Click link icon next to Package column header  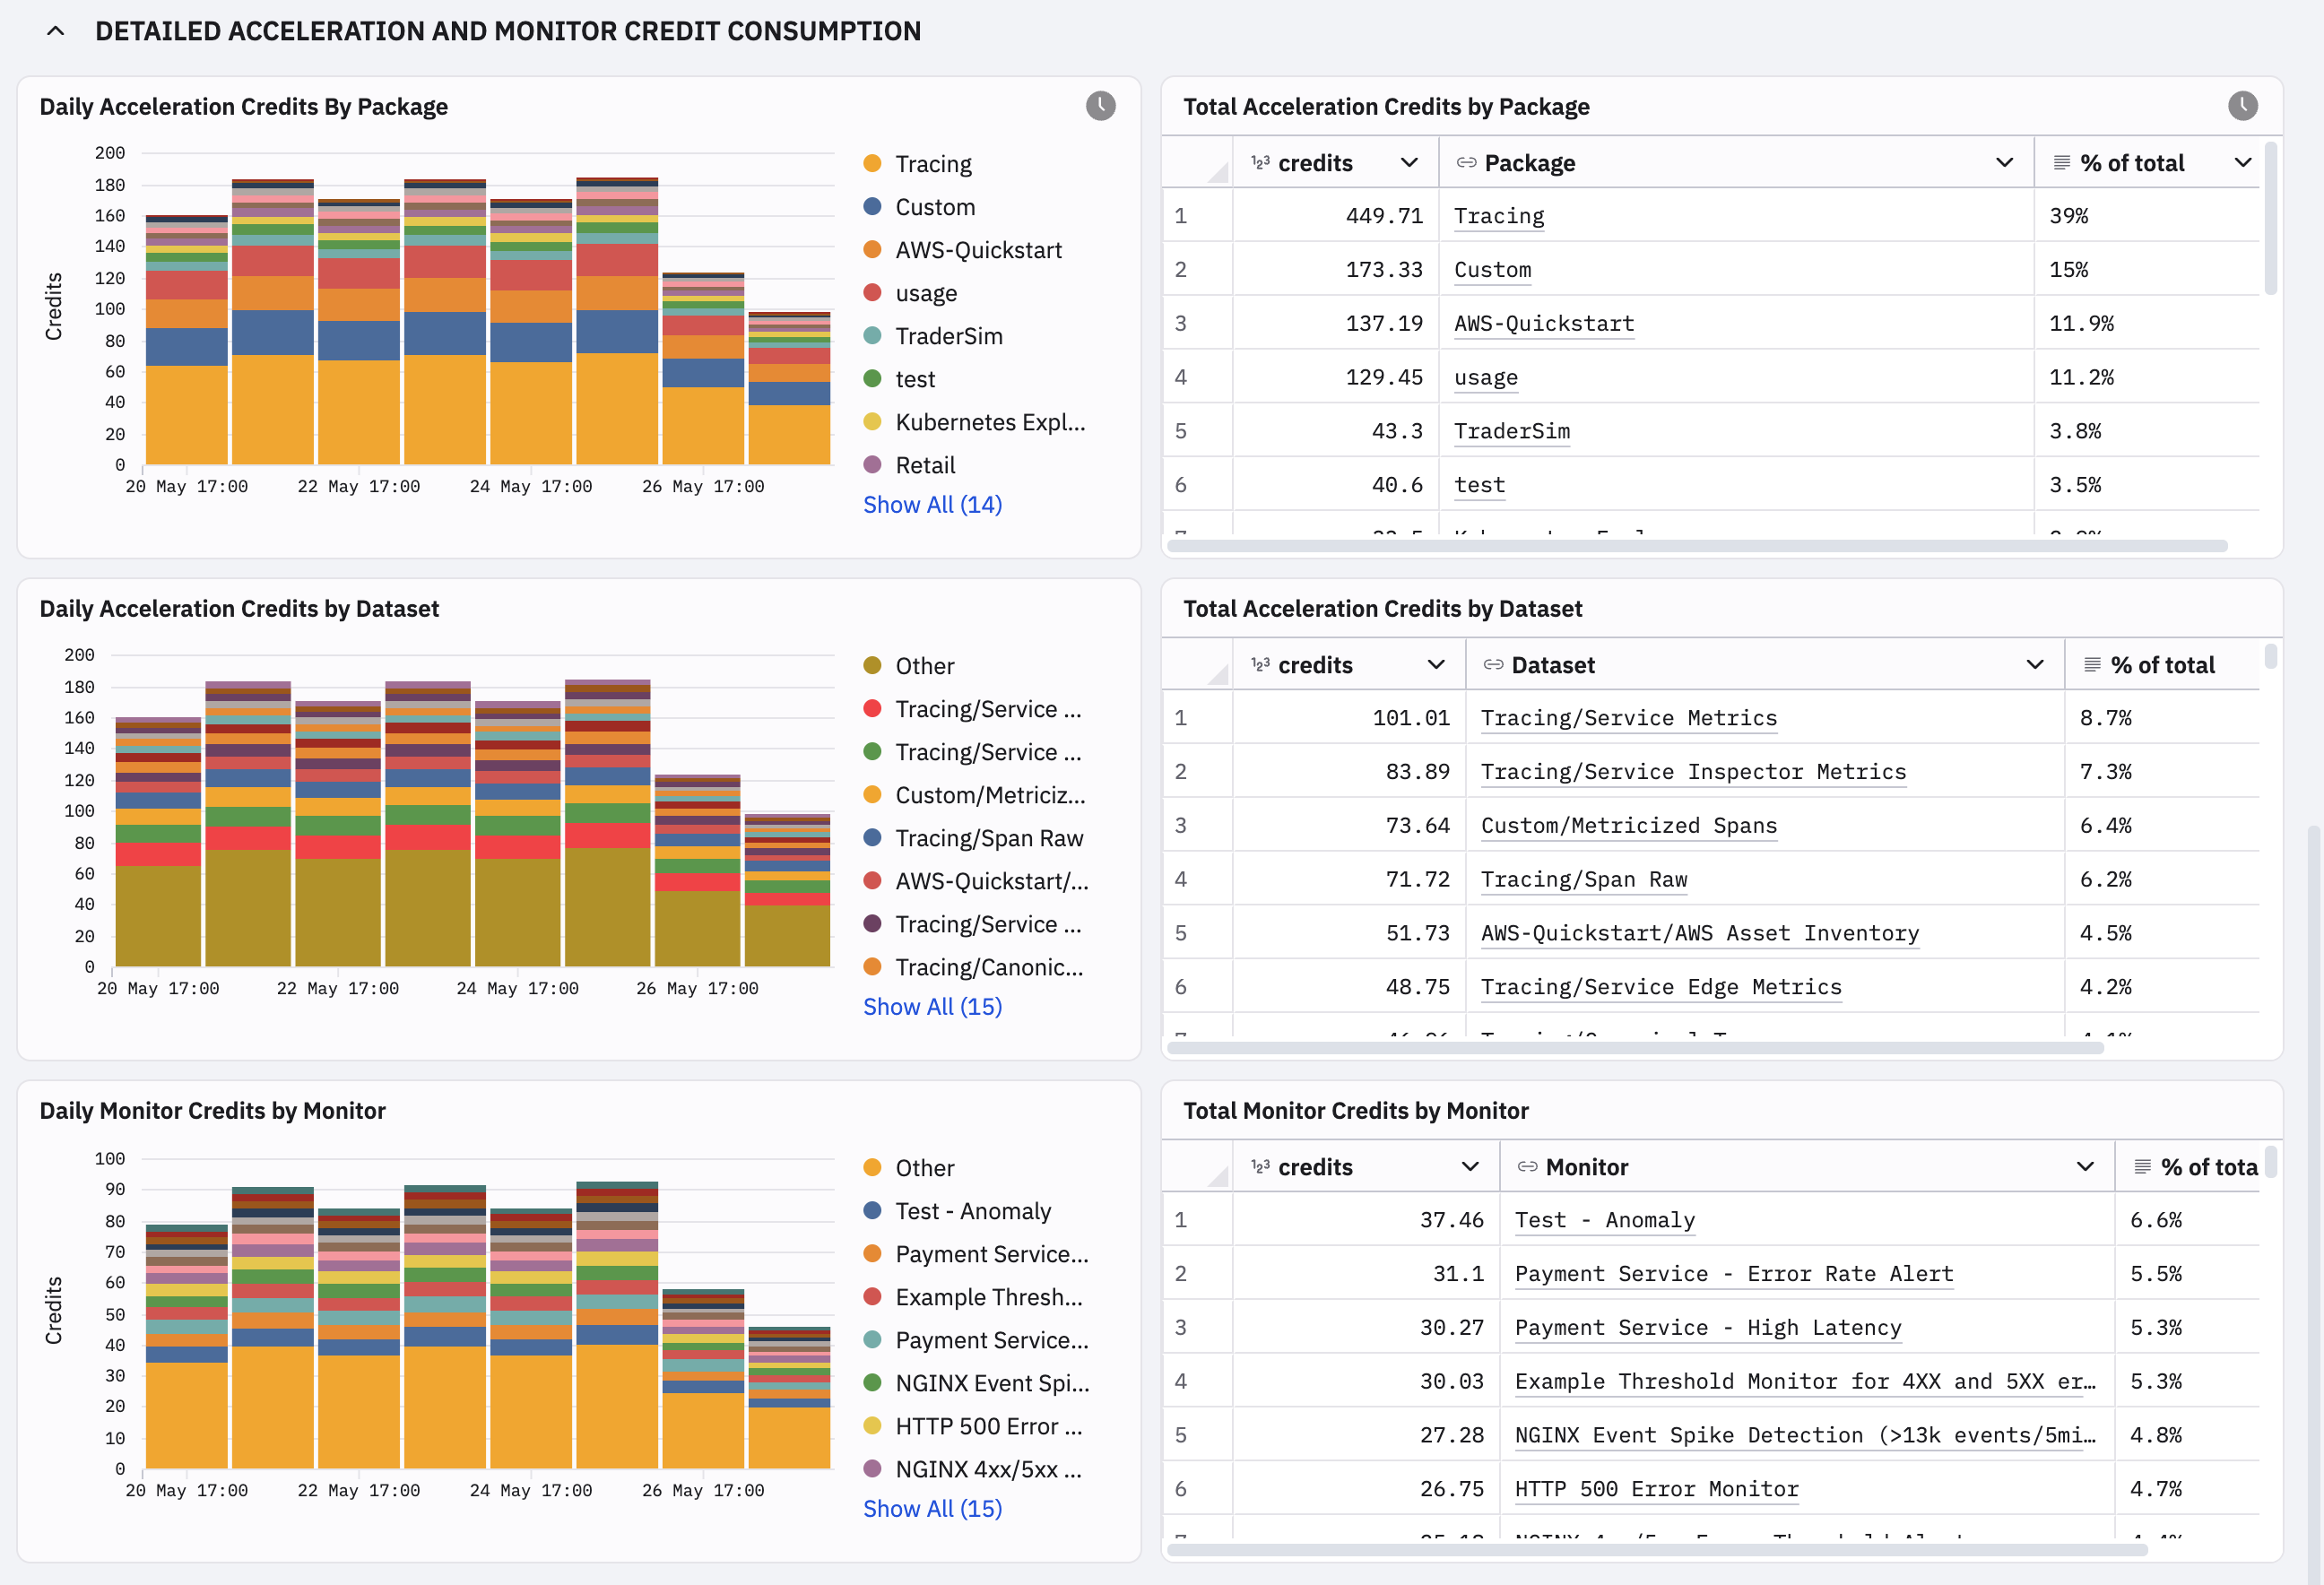pyautogui.click(x=1466, y=163)
